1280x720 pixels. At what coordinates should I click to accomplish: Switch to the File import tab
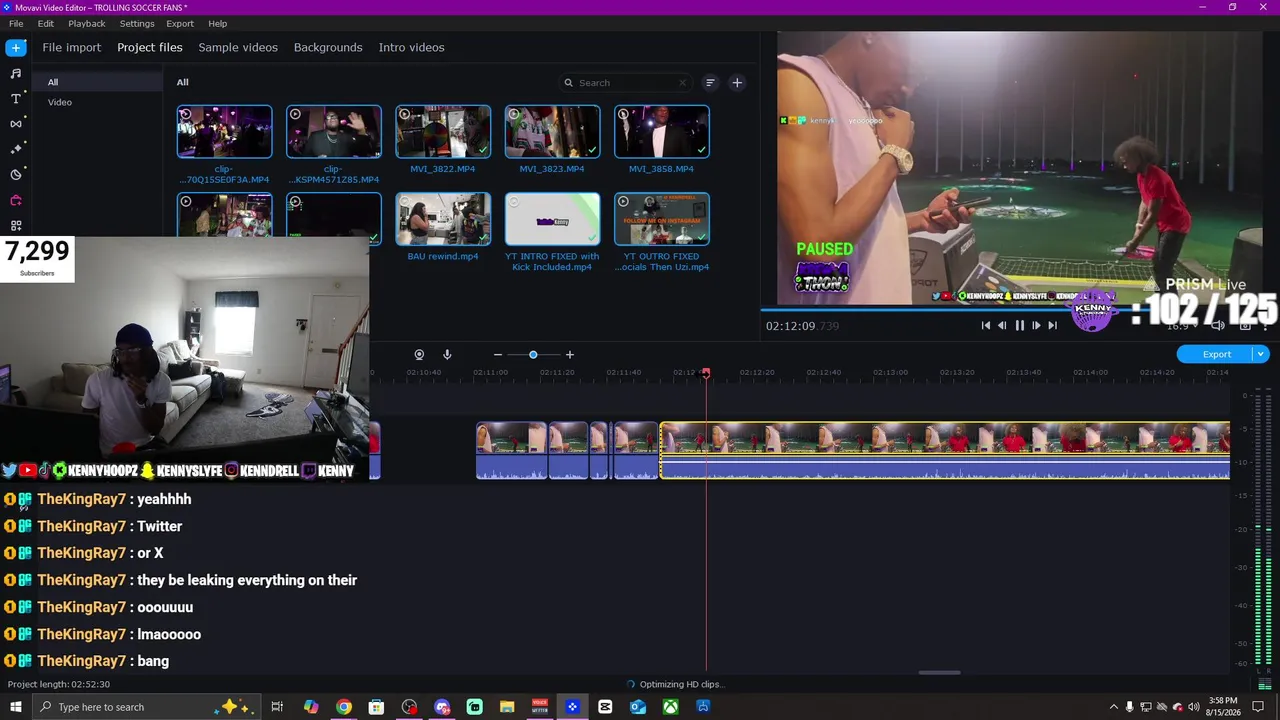[x=71, y=47]
